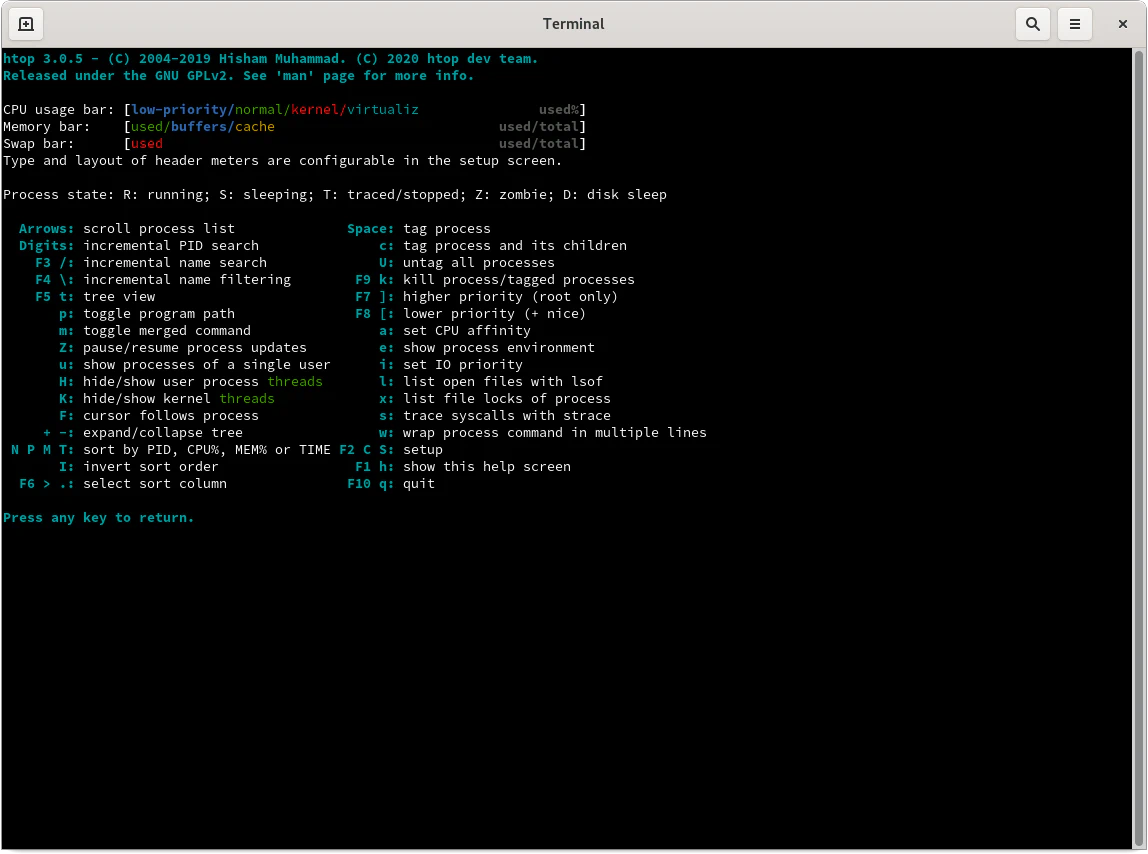Click the Terminal title in header bar
This screenshot has width=1148, height=854.
(573, 24)
